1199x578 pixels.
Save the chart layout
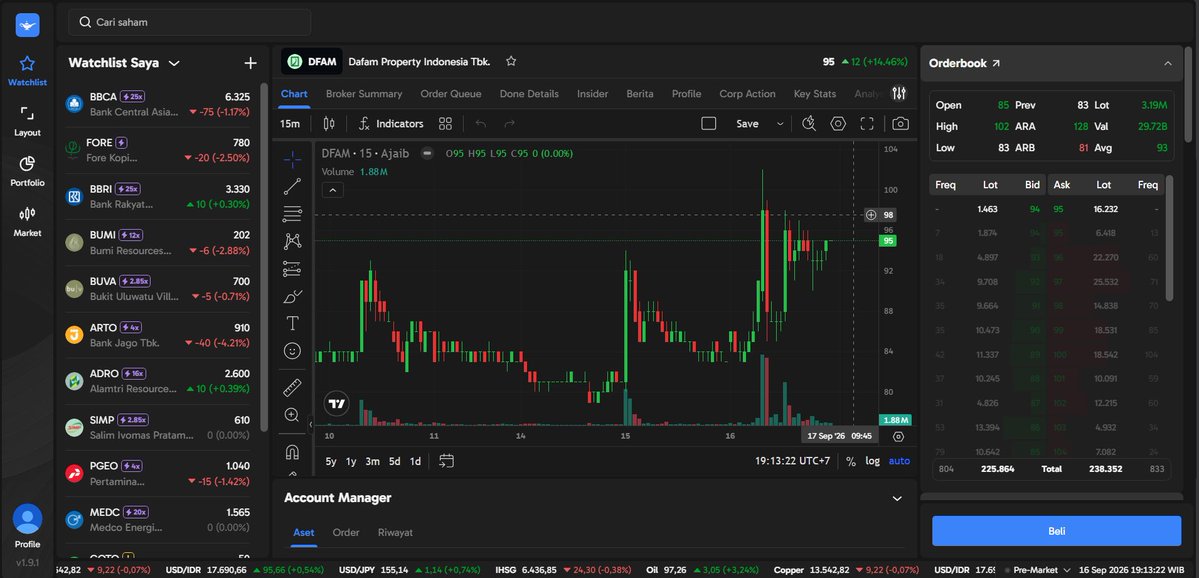click(x=747, y=123)
